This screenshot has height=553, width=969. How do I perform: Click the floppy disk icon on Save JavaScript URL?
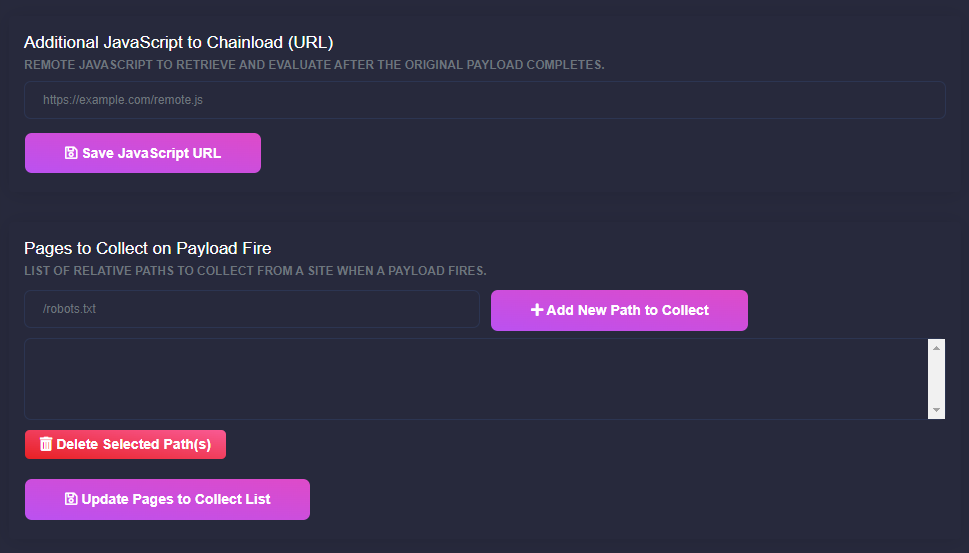tap(71, 153)
